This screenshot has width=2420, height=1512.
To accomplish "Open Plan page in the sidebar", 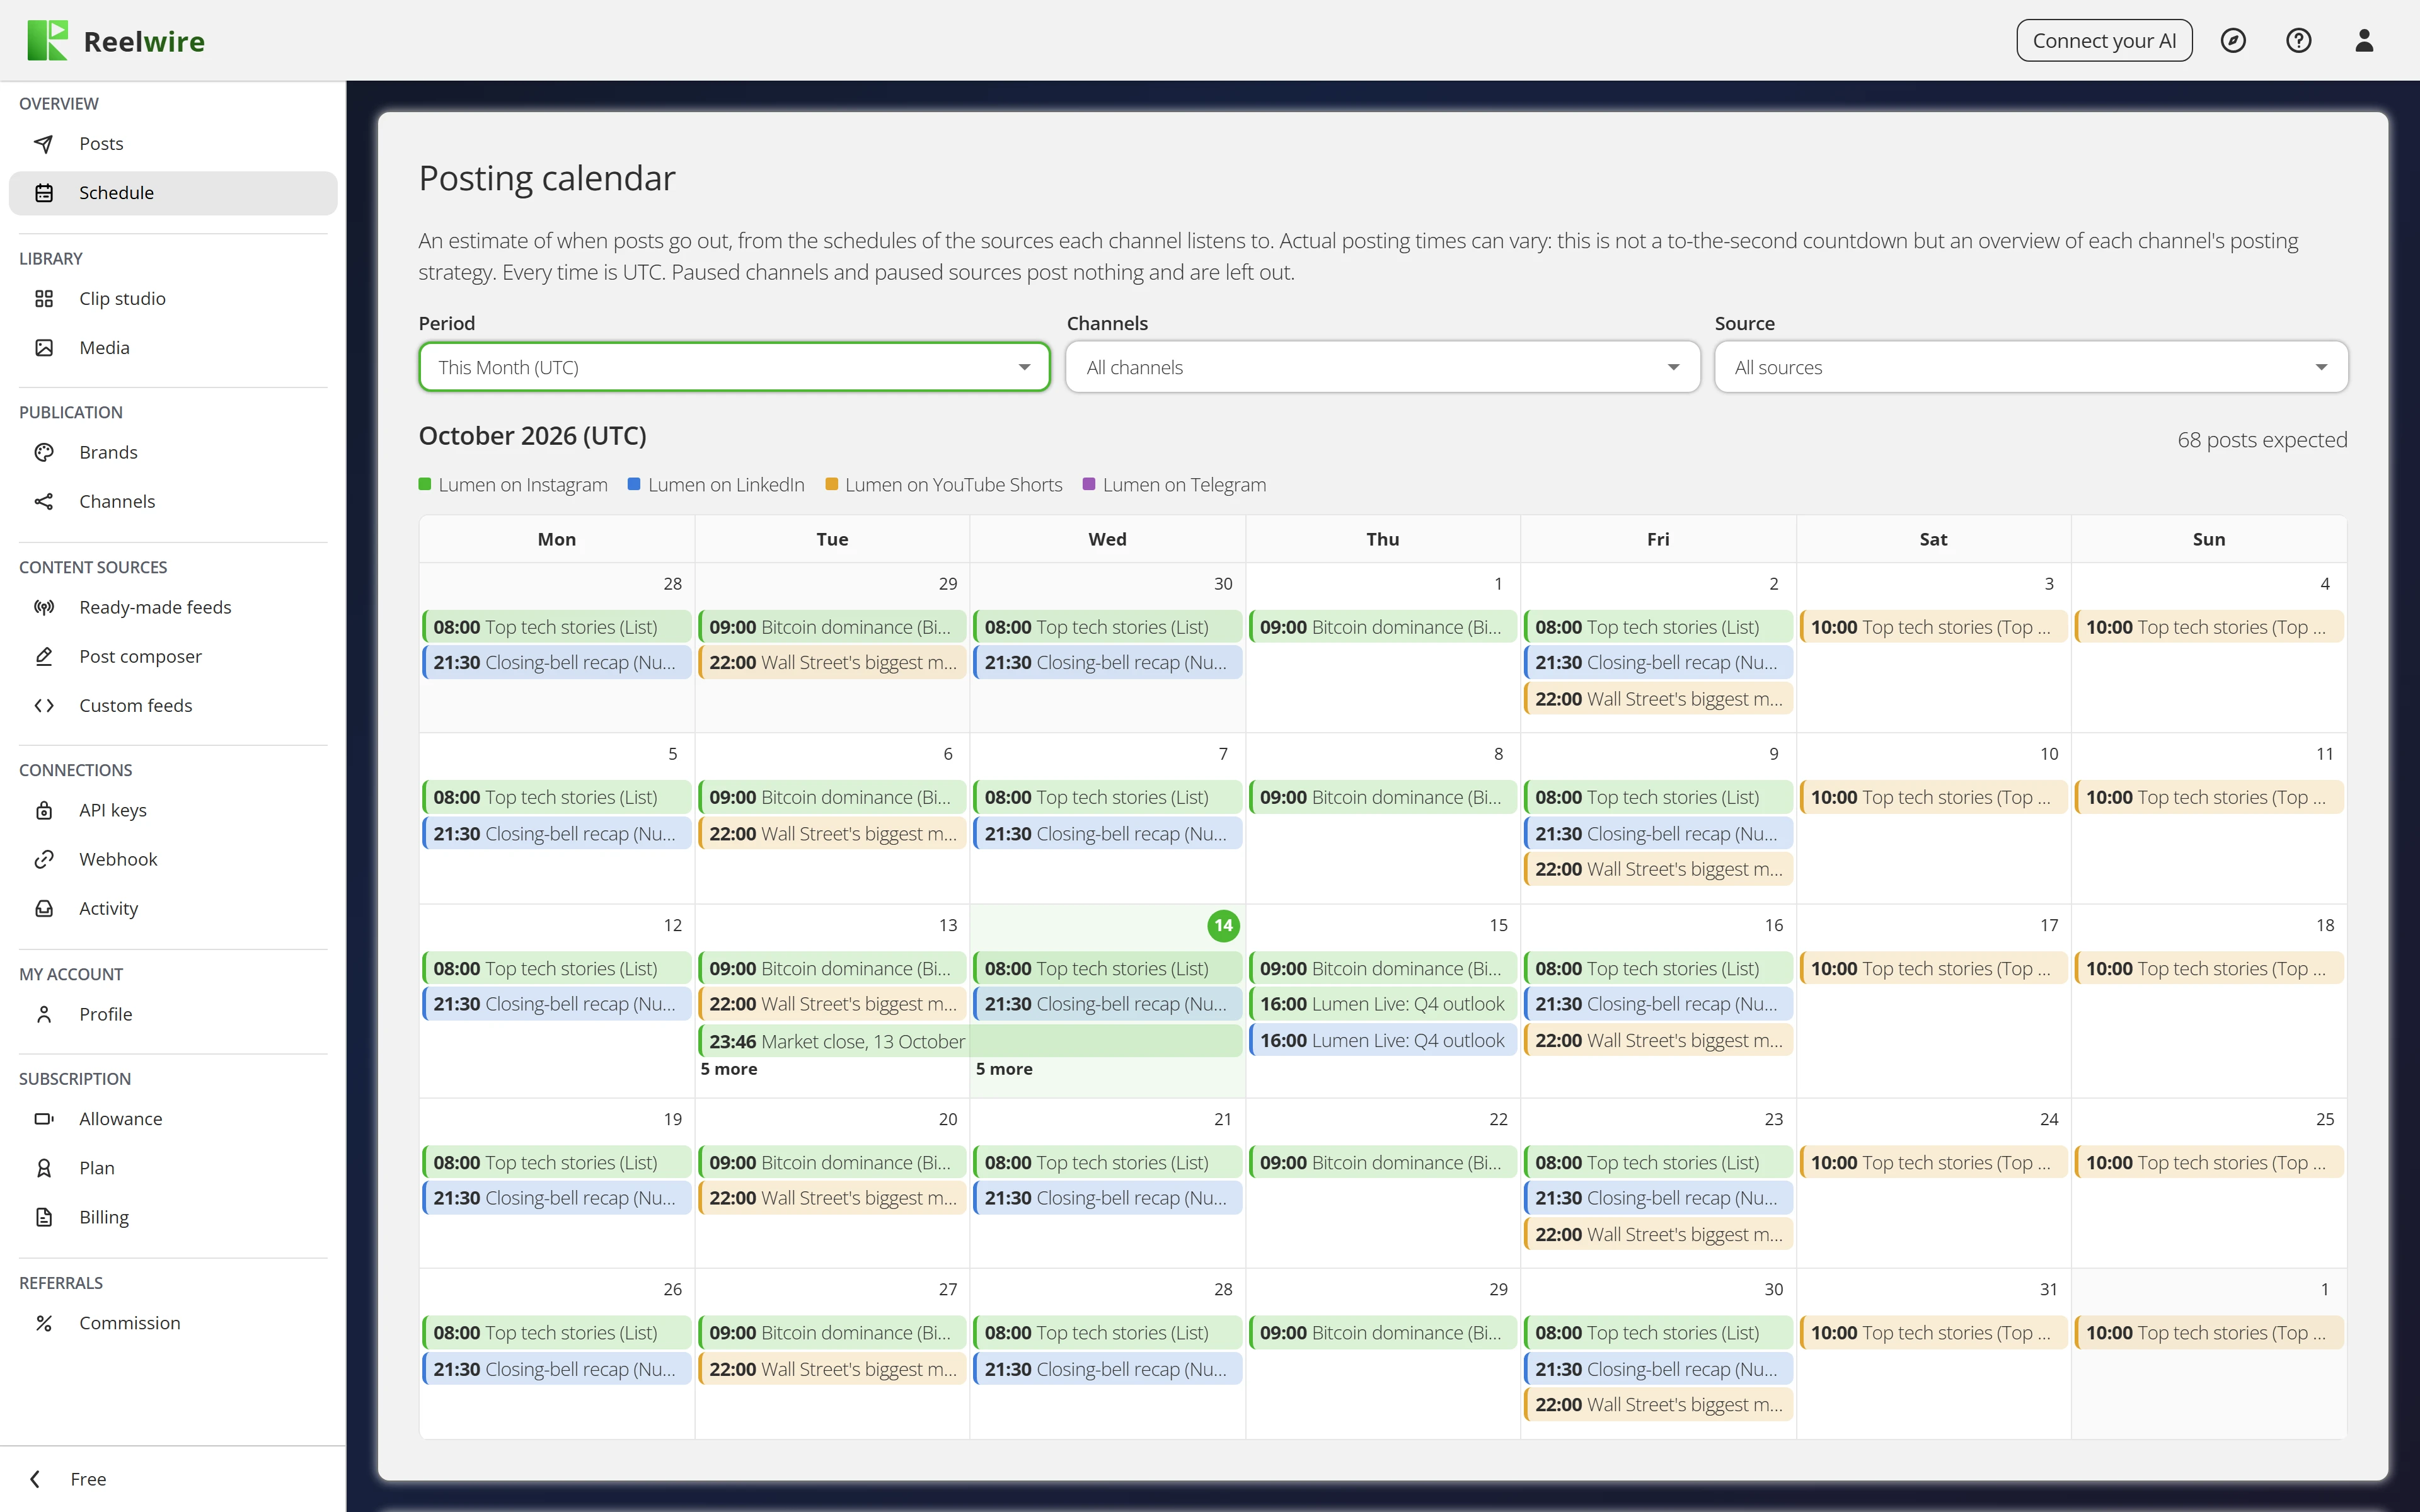I will 173,1168.
